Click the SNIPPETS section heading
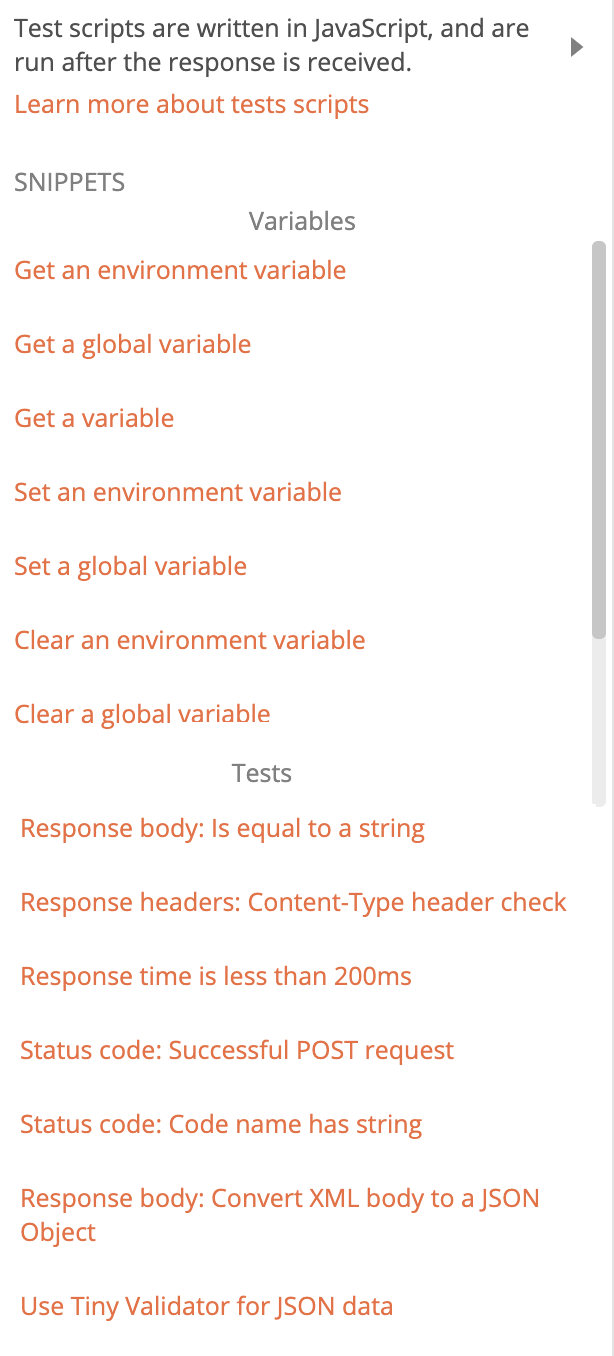Viewport: 614px width, 1356px height. [69, 182]
